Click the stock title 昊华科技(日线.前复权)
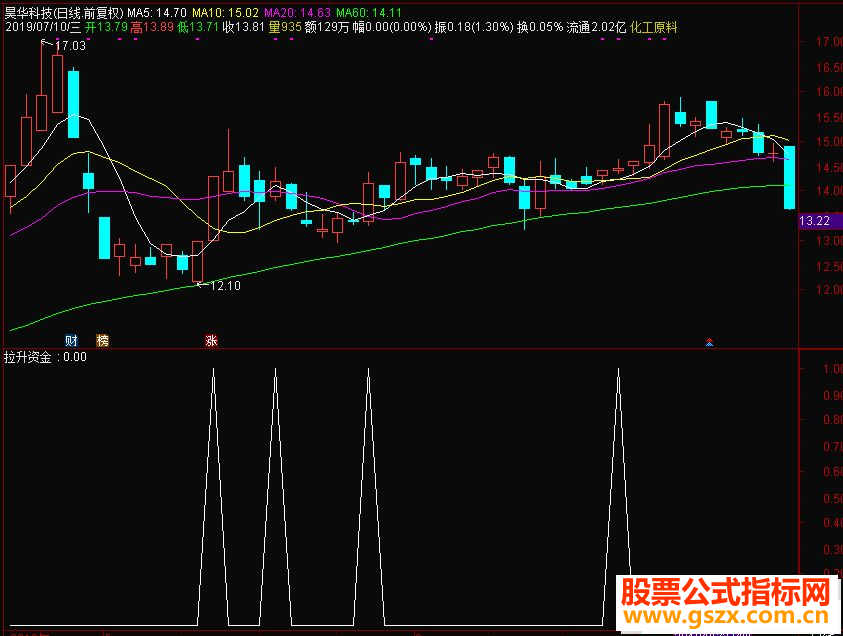843x636 pixels. (64, 13)
